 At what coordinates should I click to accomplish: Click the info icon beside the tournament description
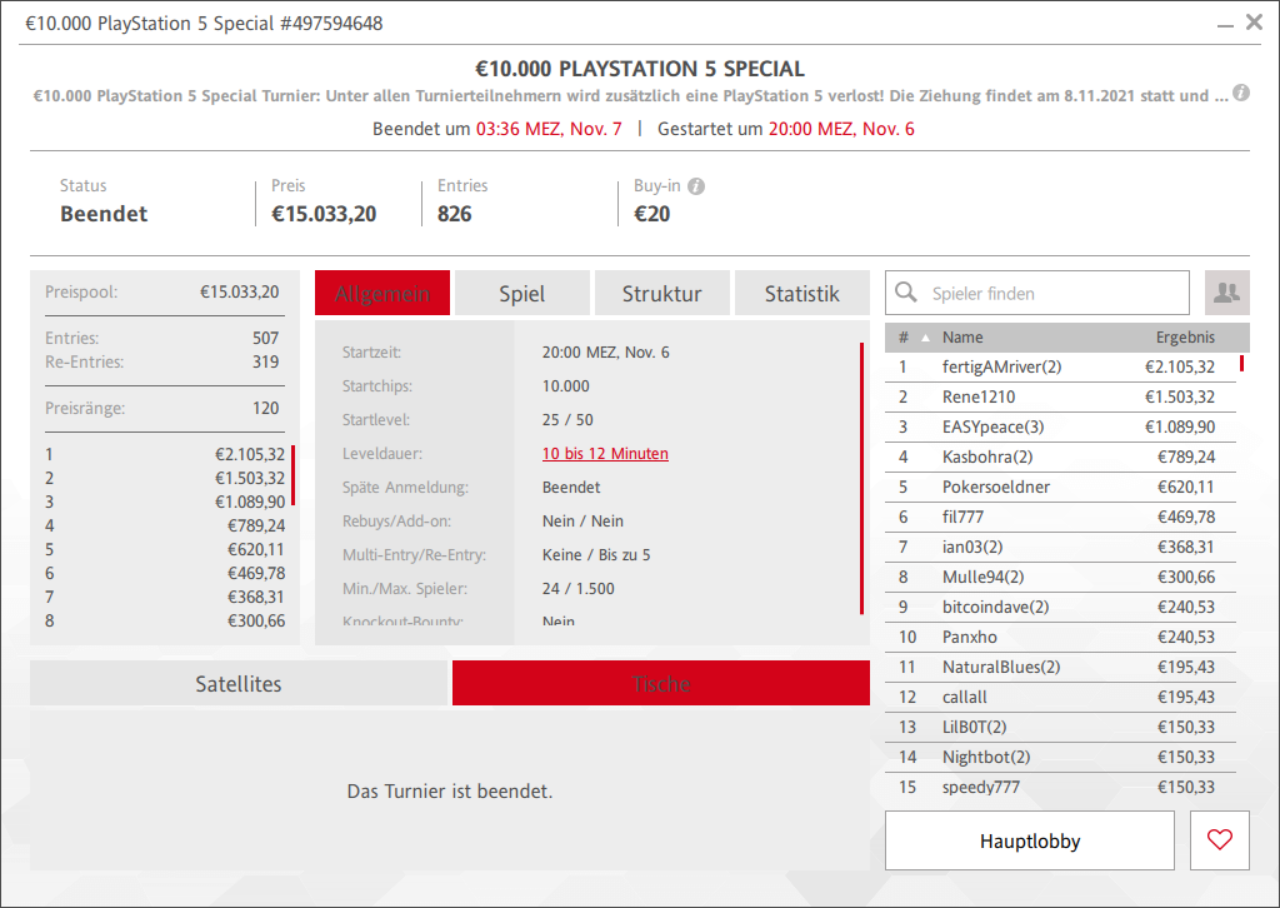click(x=1241, y=93)
